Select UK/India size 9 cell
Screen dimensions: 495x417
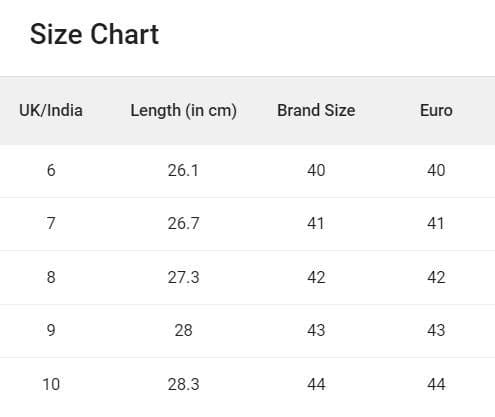[51, 330]
